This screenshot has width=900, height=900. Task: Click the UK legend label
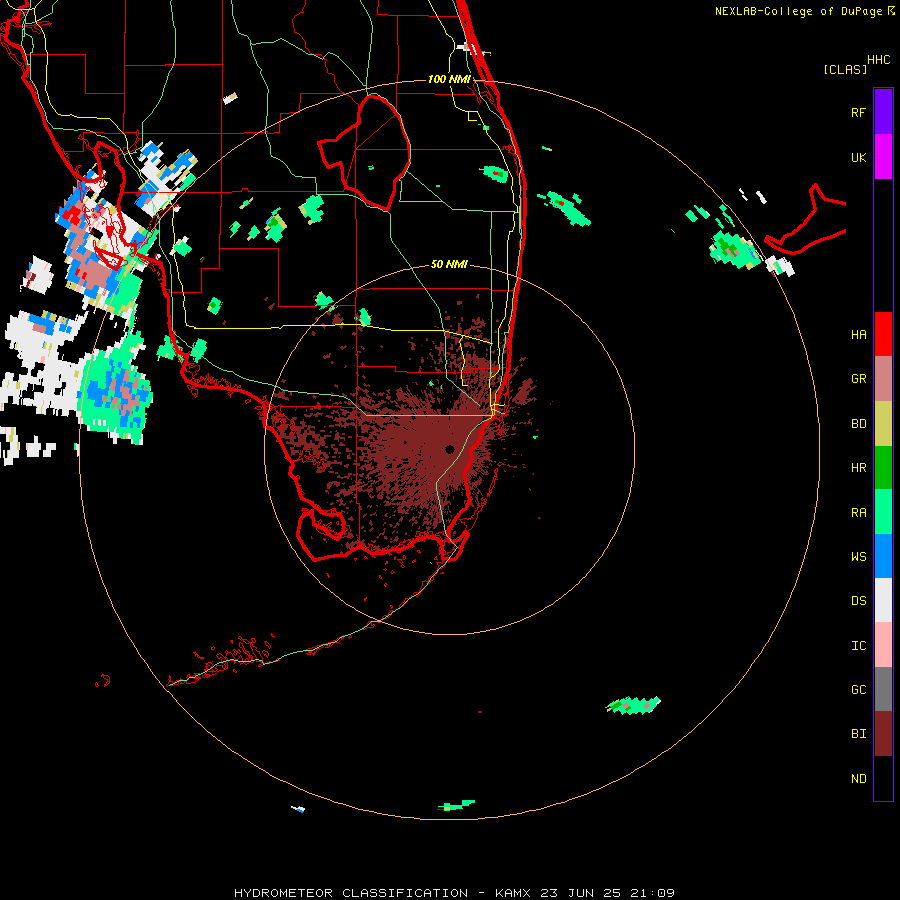858,157
